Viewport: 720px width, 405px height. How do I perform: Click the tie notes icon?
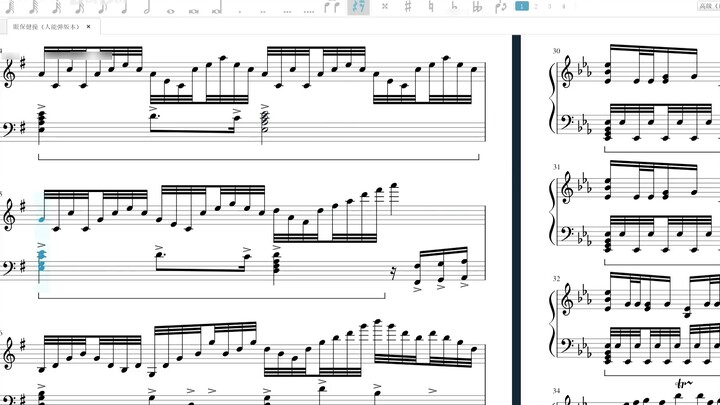332,6
